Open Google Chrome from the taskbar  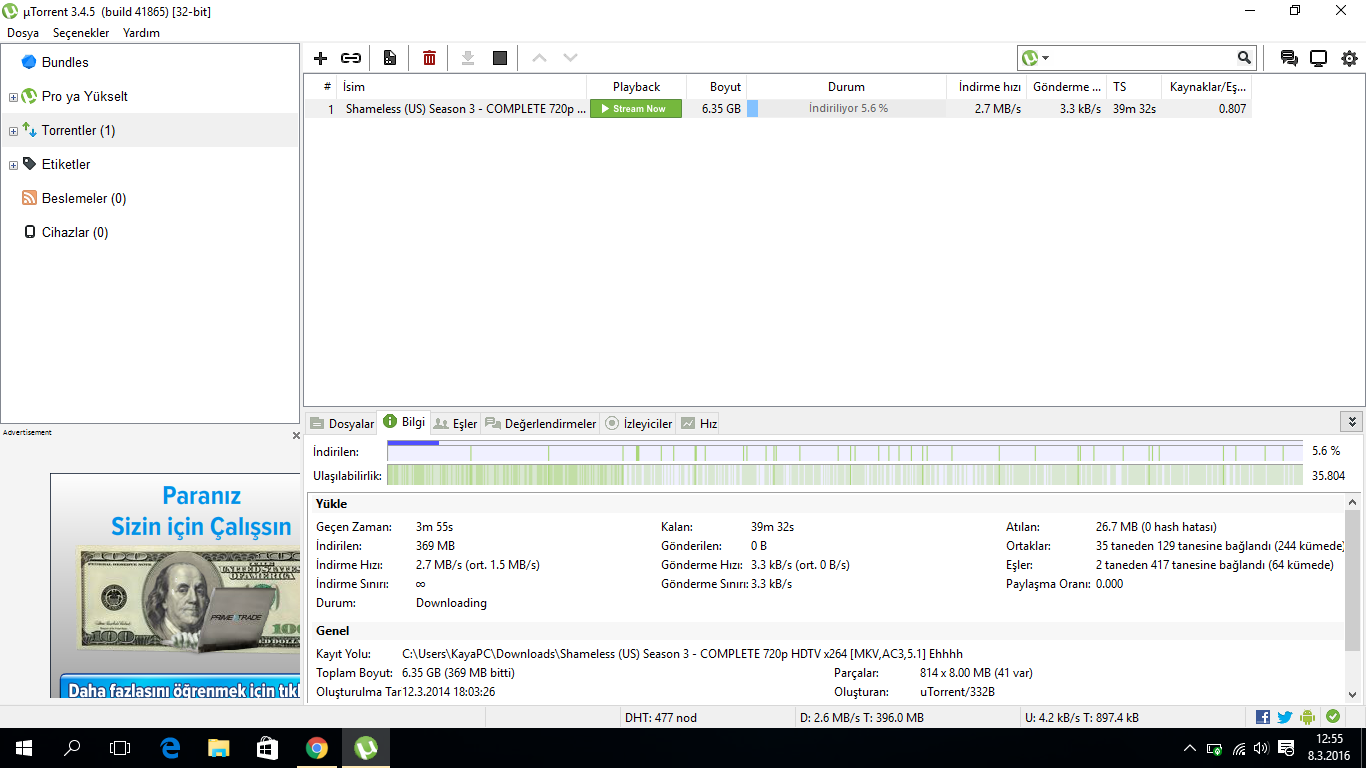coord(317,747)
